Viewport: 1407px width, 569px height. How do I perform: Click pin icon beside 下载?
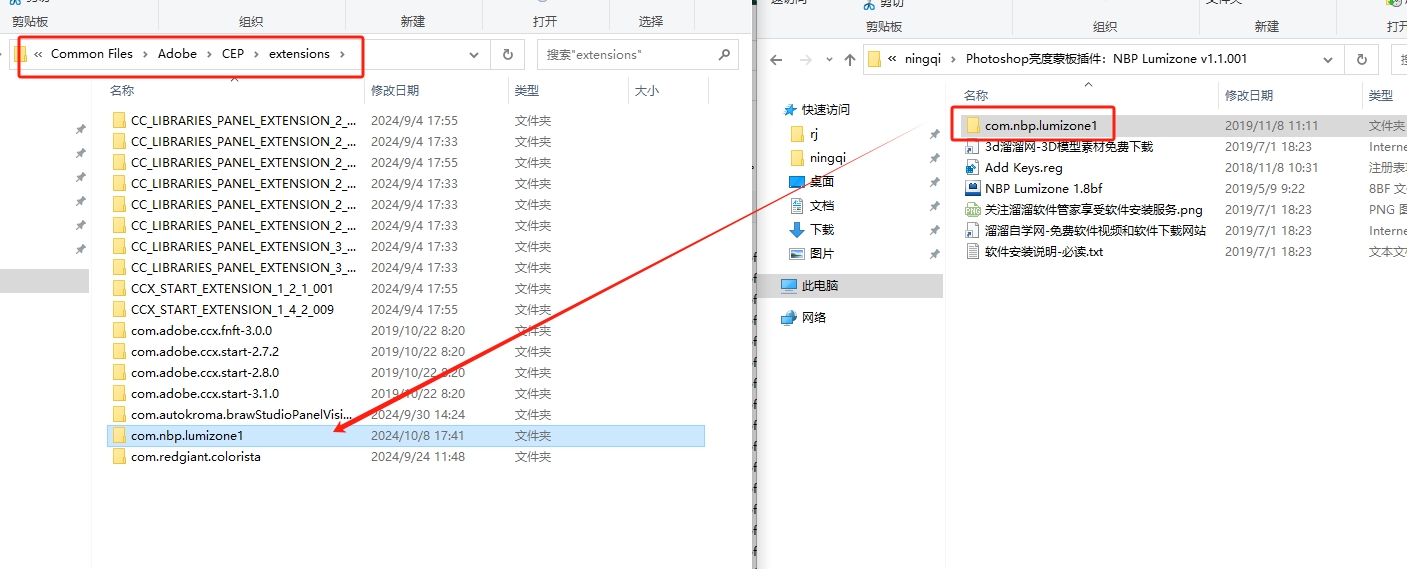934,230
